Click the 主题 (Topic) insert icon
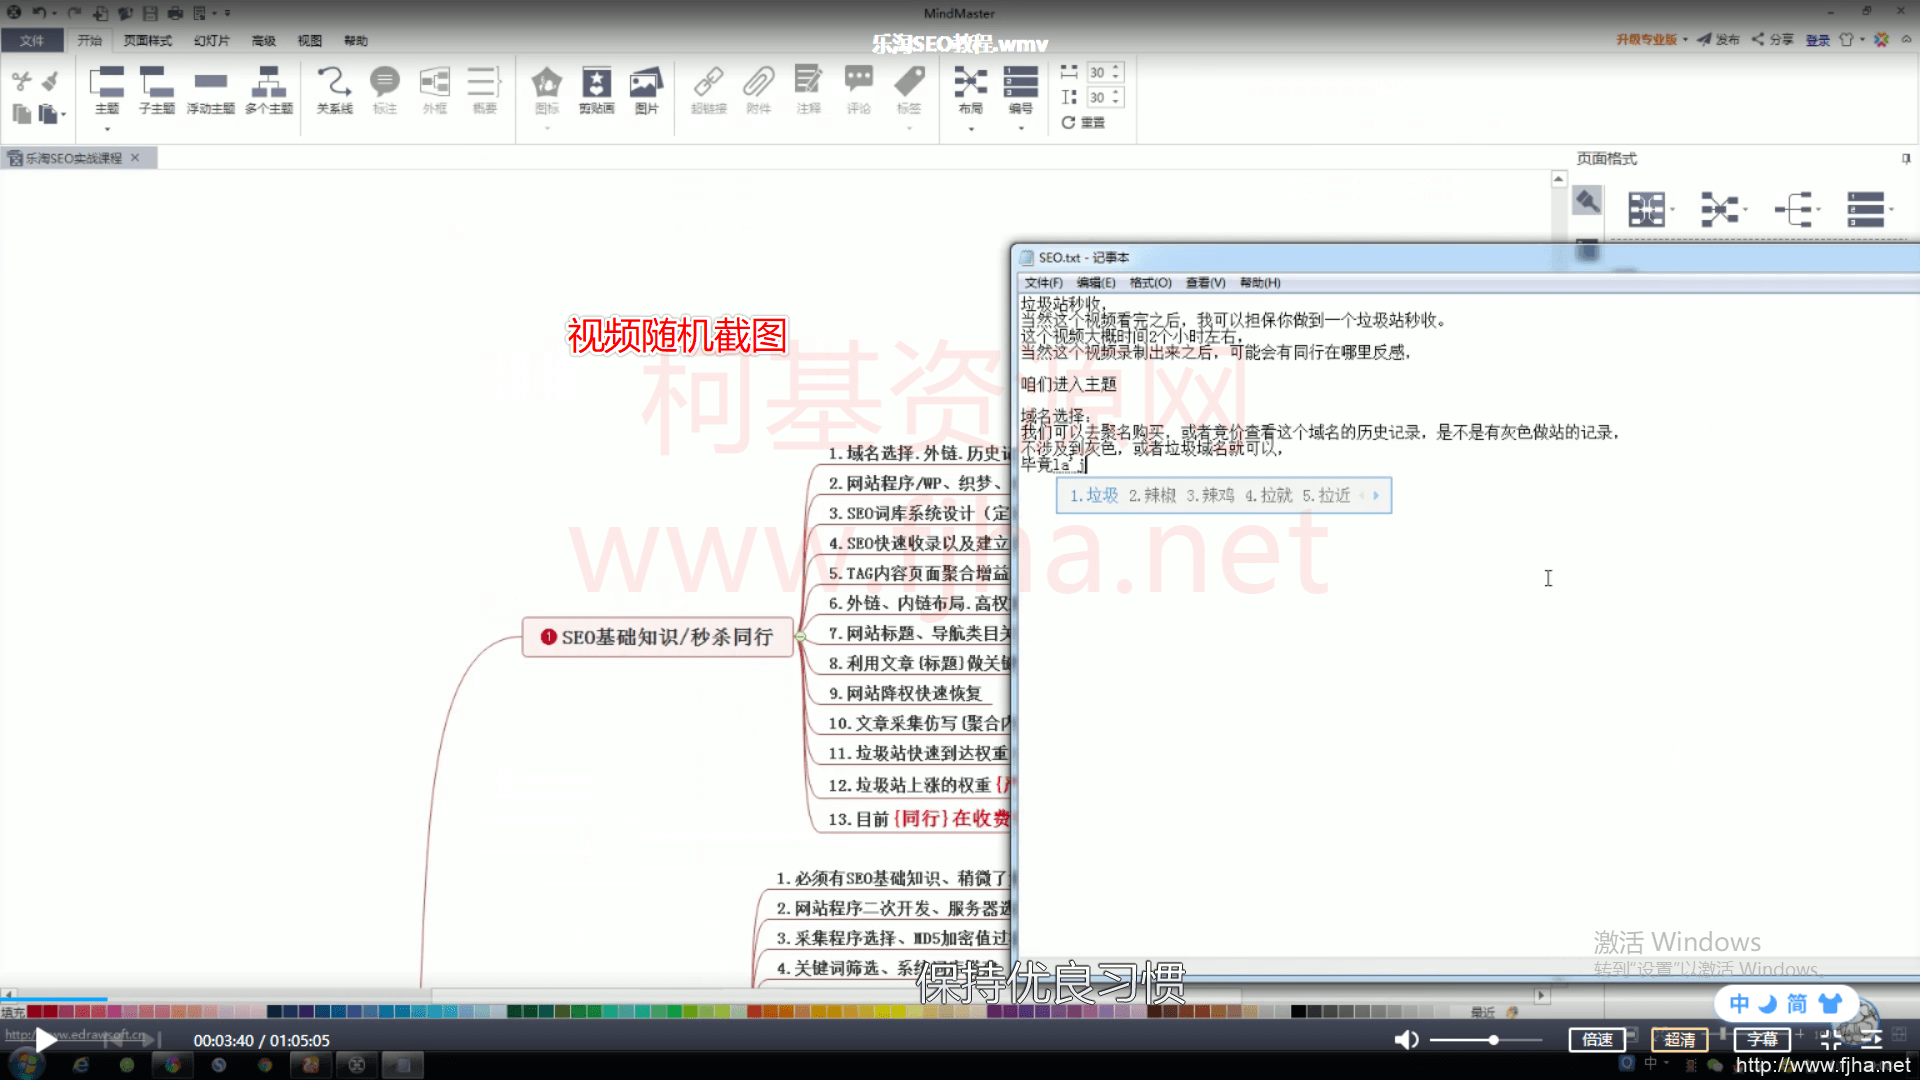 (x=106, y=82)
